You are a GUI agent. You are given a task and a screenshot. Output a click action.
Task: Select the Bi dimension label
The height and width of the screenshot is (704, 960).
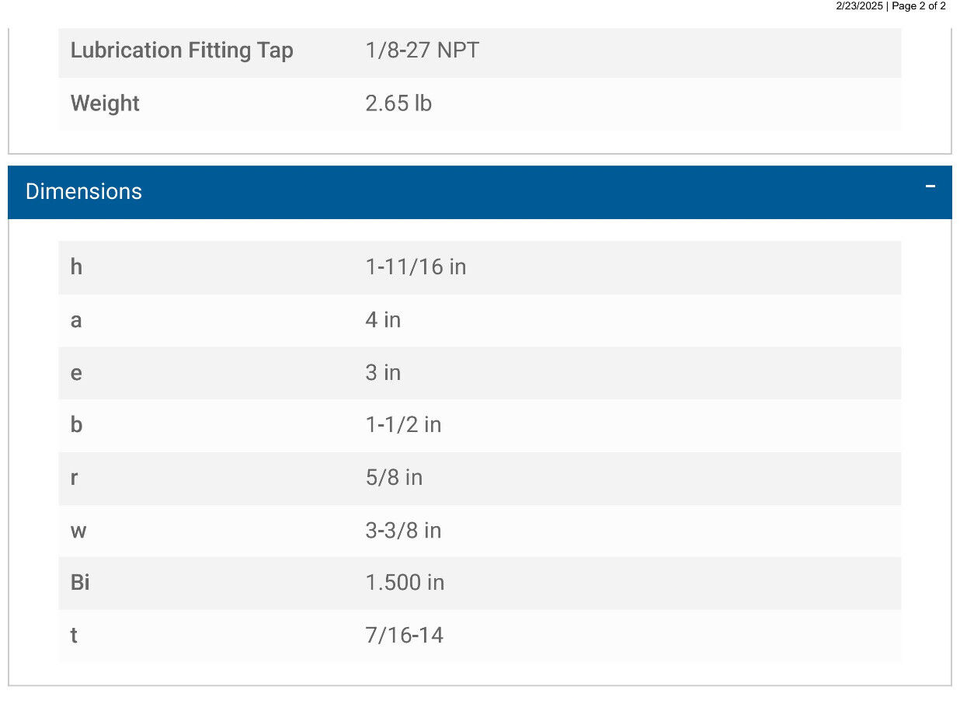point(80,582)
